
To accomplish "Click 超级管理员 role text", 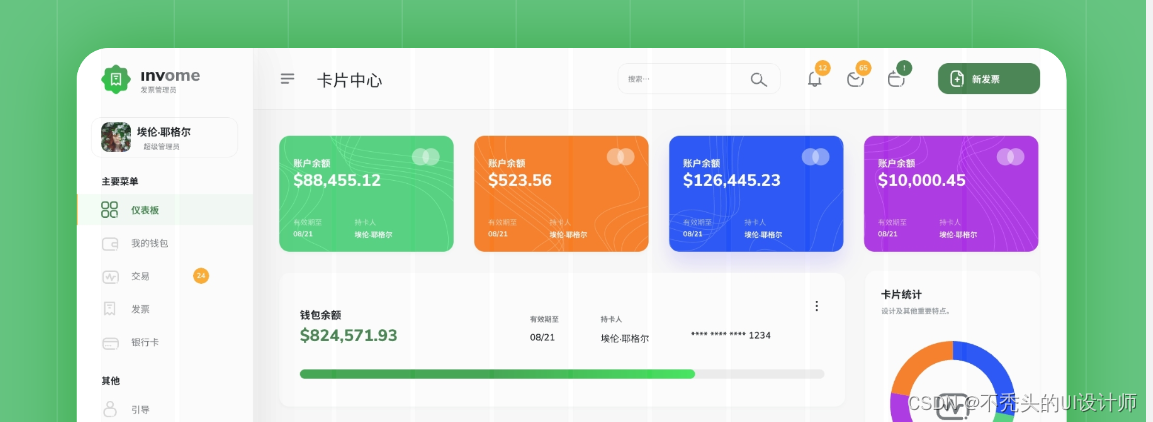I will pyautogui.click(x=161, y=147).
